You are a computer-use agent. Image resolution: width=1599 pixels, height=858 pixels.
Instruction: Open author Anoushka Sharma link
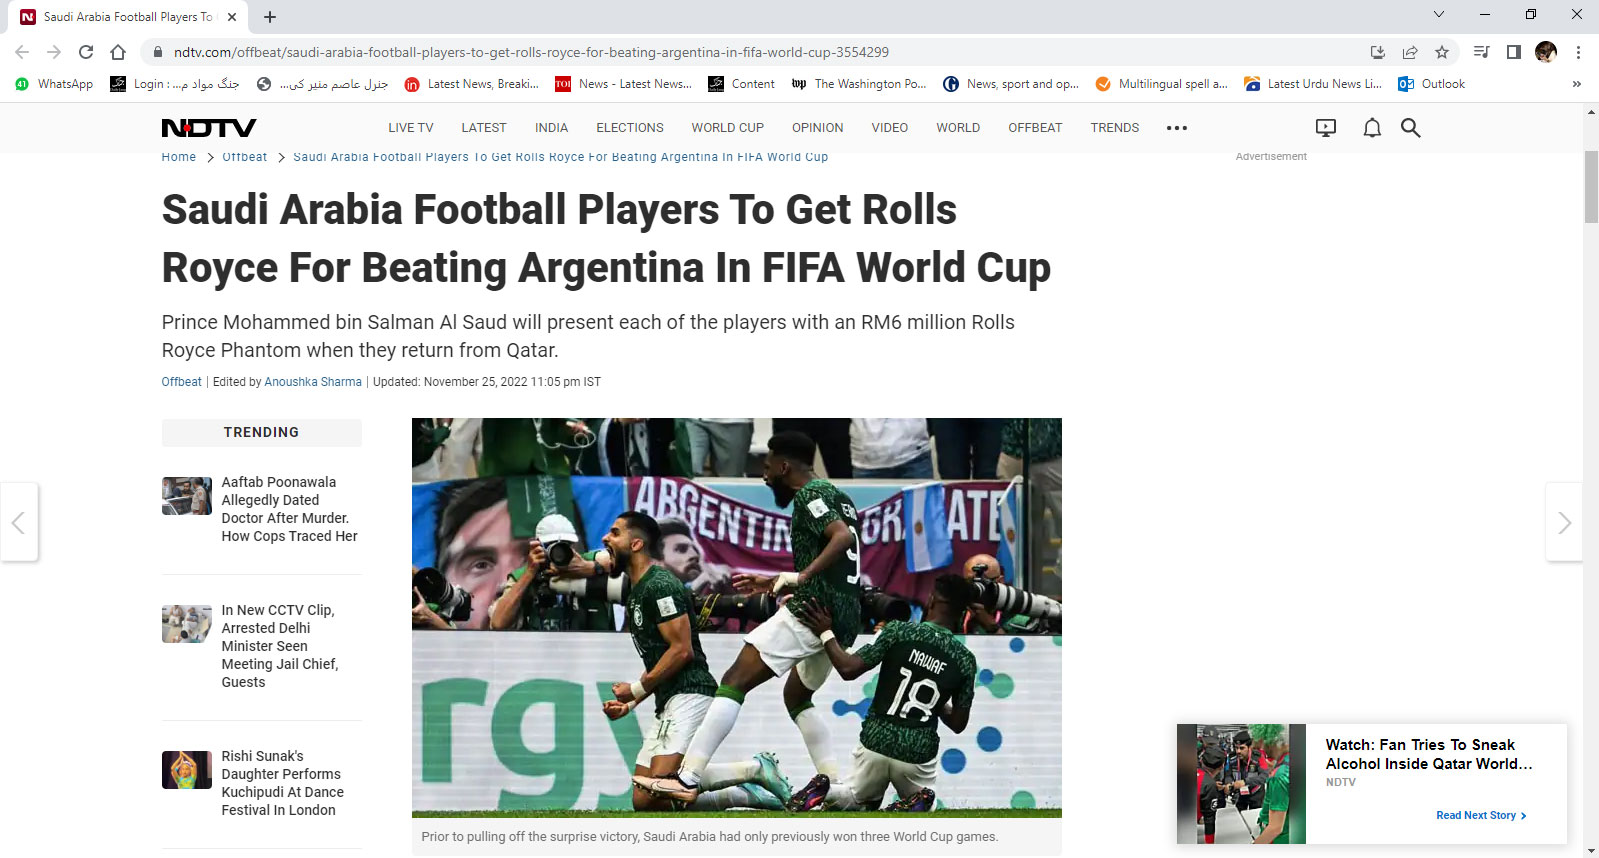[313, 382]
